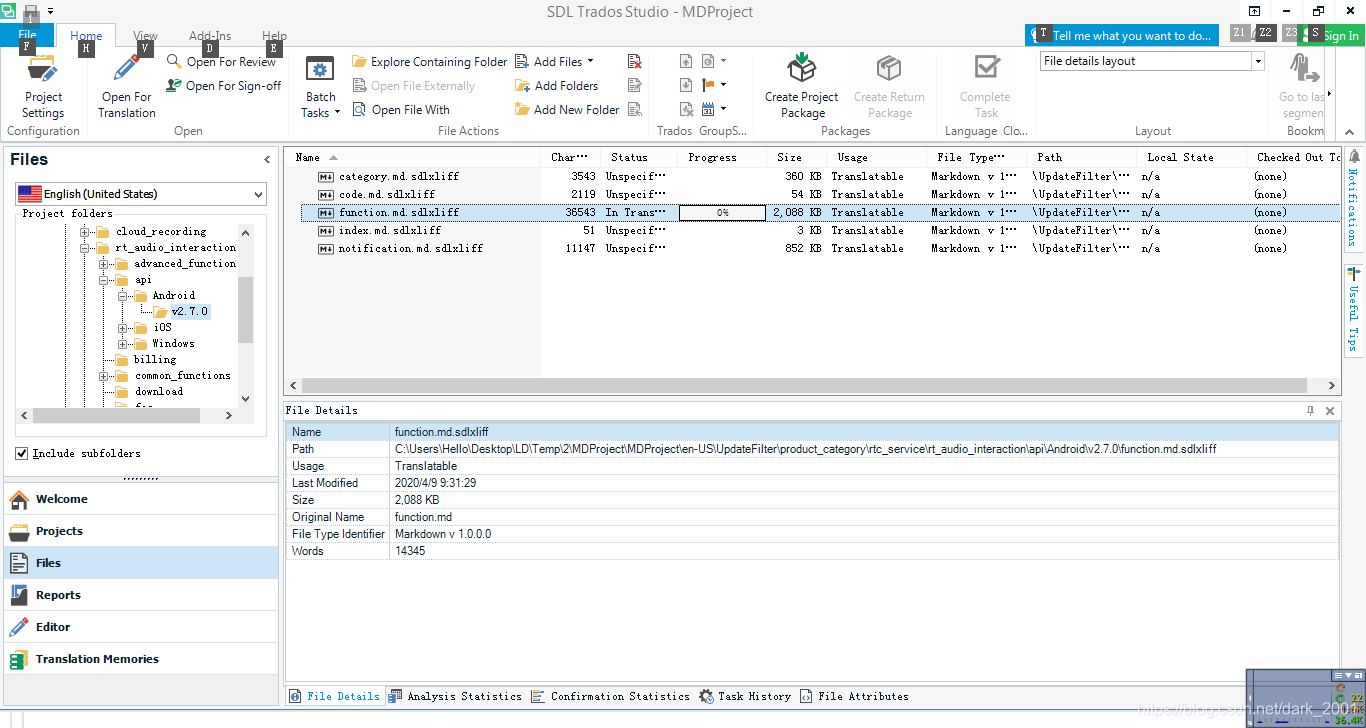This screenshot has width=1366, height=728.
Task: Open the Task History tab
Action: (745, 696)
